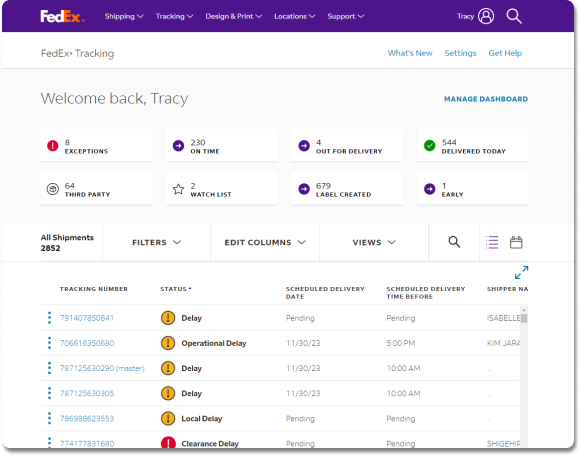Click the Scheduled Delivery Date column header

325,293
